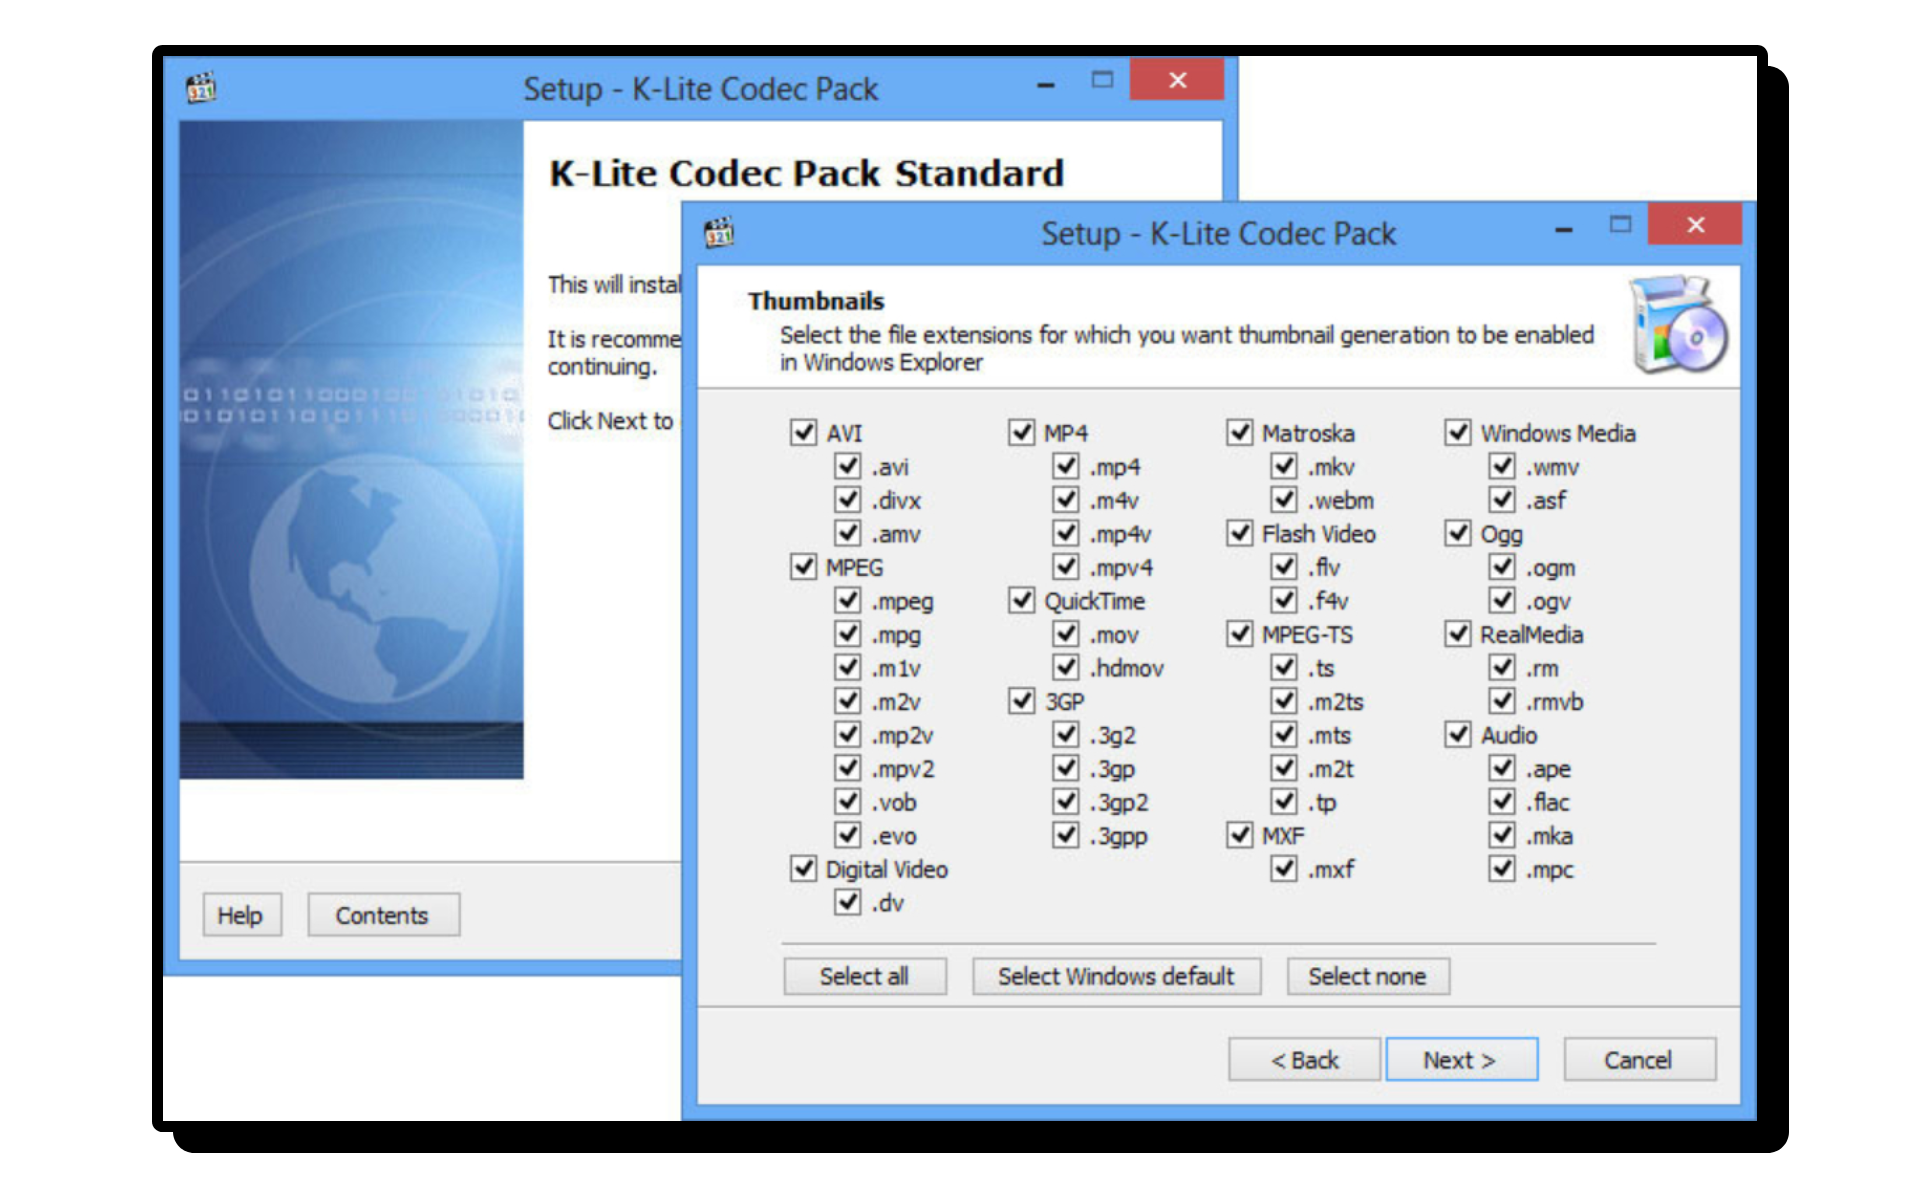Disable thumbnails for .flac files
The height and width of the screenshot is (1202, 1920).
coord(1502,801)
